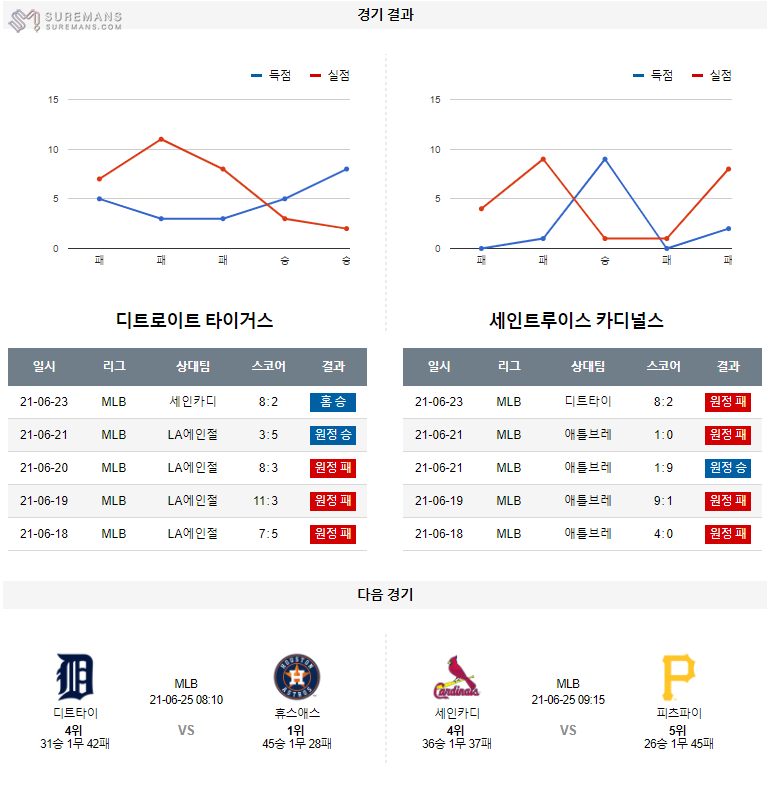Screen dimensions: 768x787
Task: Click the 일시 column header in Tigers table
Action: point(44,367)
